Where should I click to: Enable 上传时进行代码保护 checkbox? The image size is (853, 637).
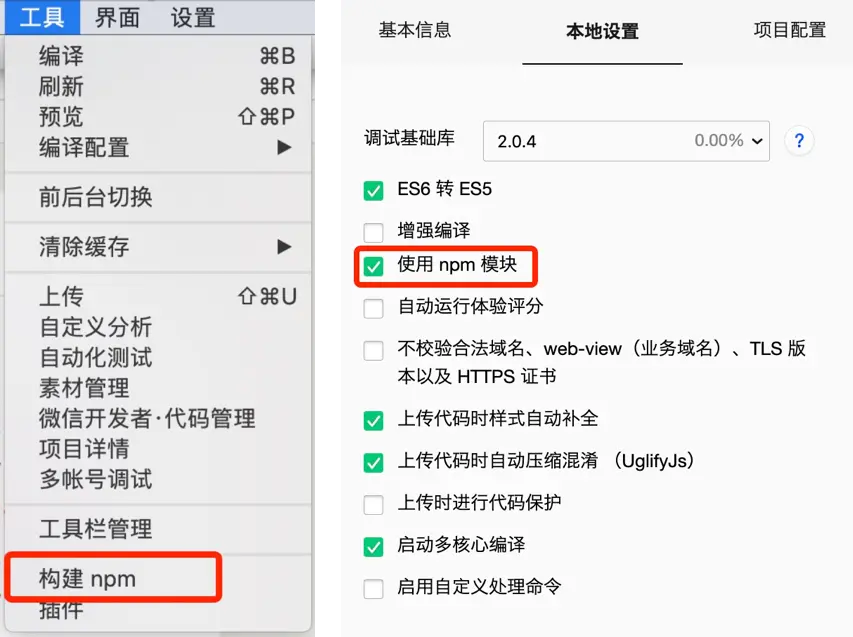click(x=373, y=504)
